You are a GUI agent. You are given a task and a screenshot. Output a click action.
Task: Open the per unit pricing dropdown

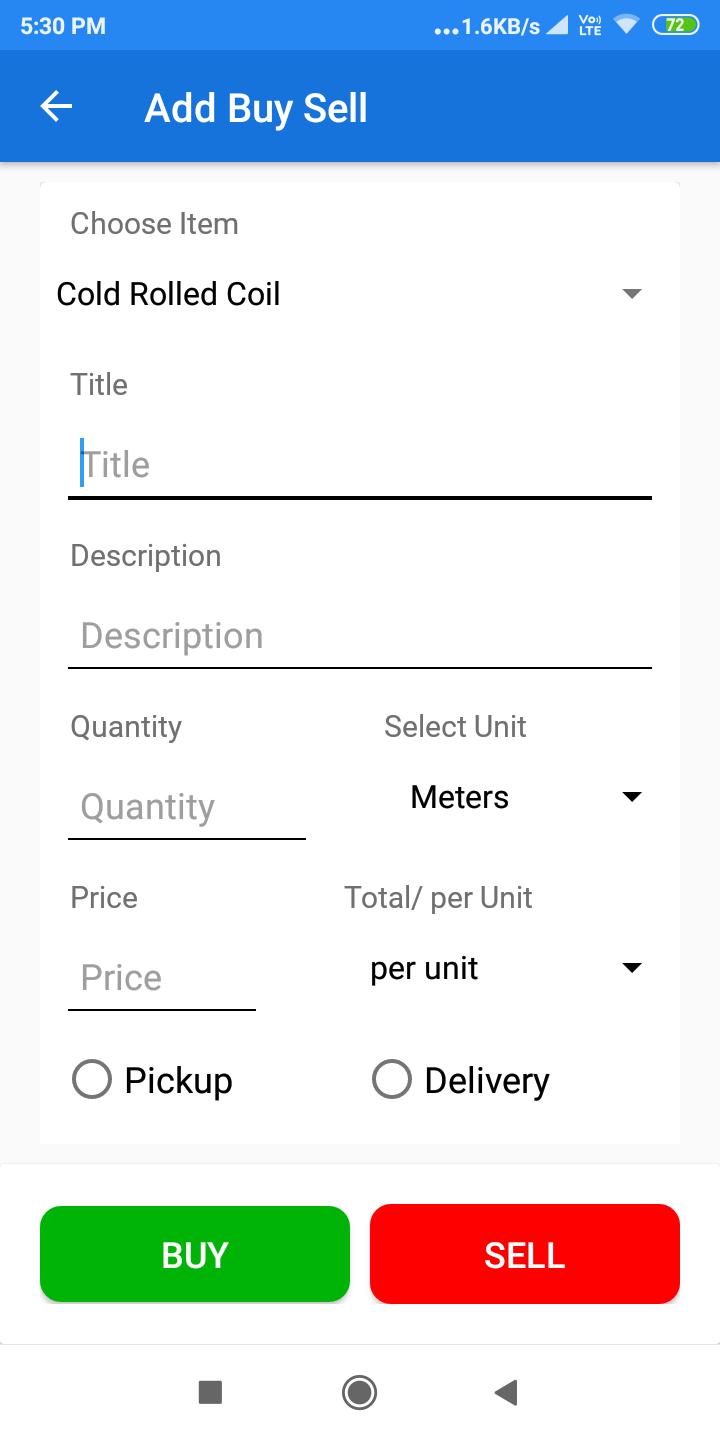(505, 968)
